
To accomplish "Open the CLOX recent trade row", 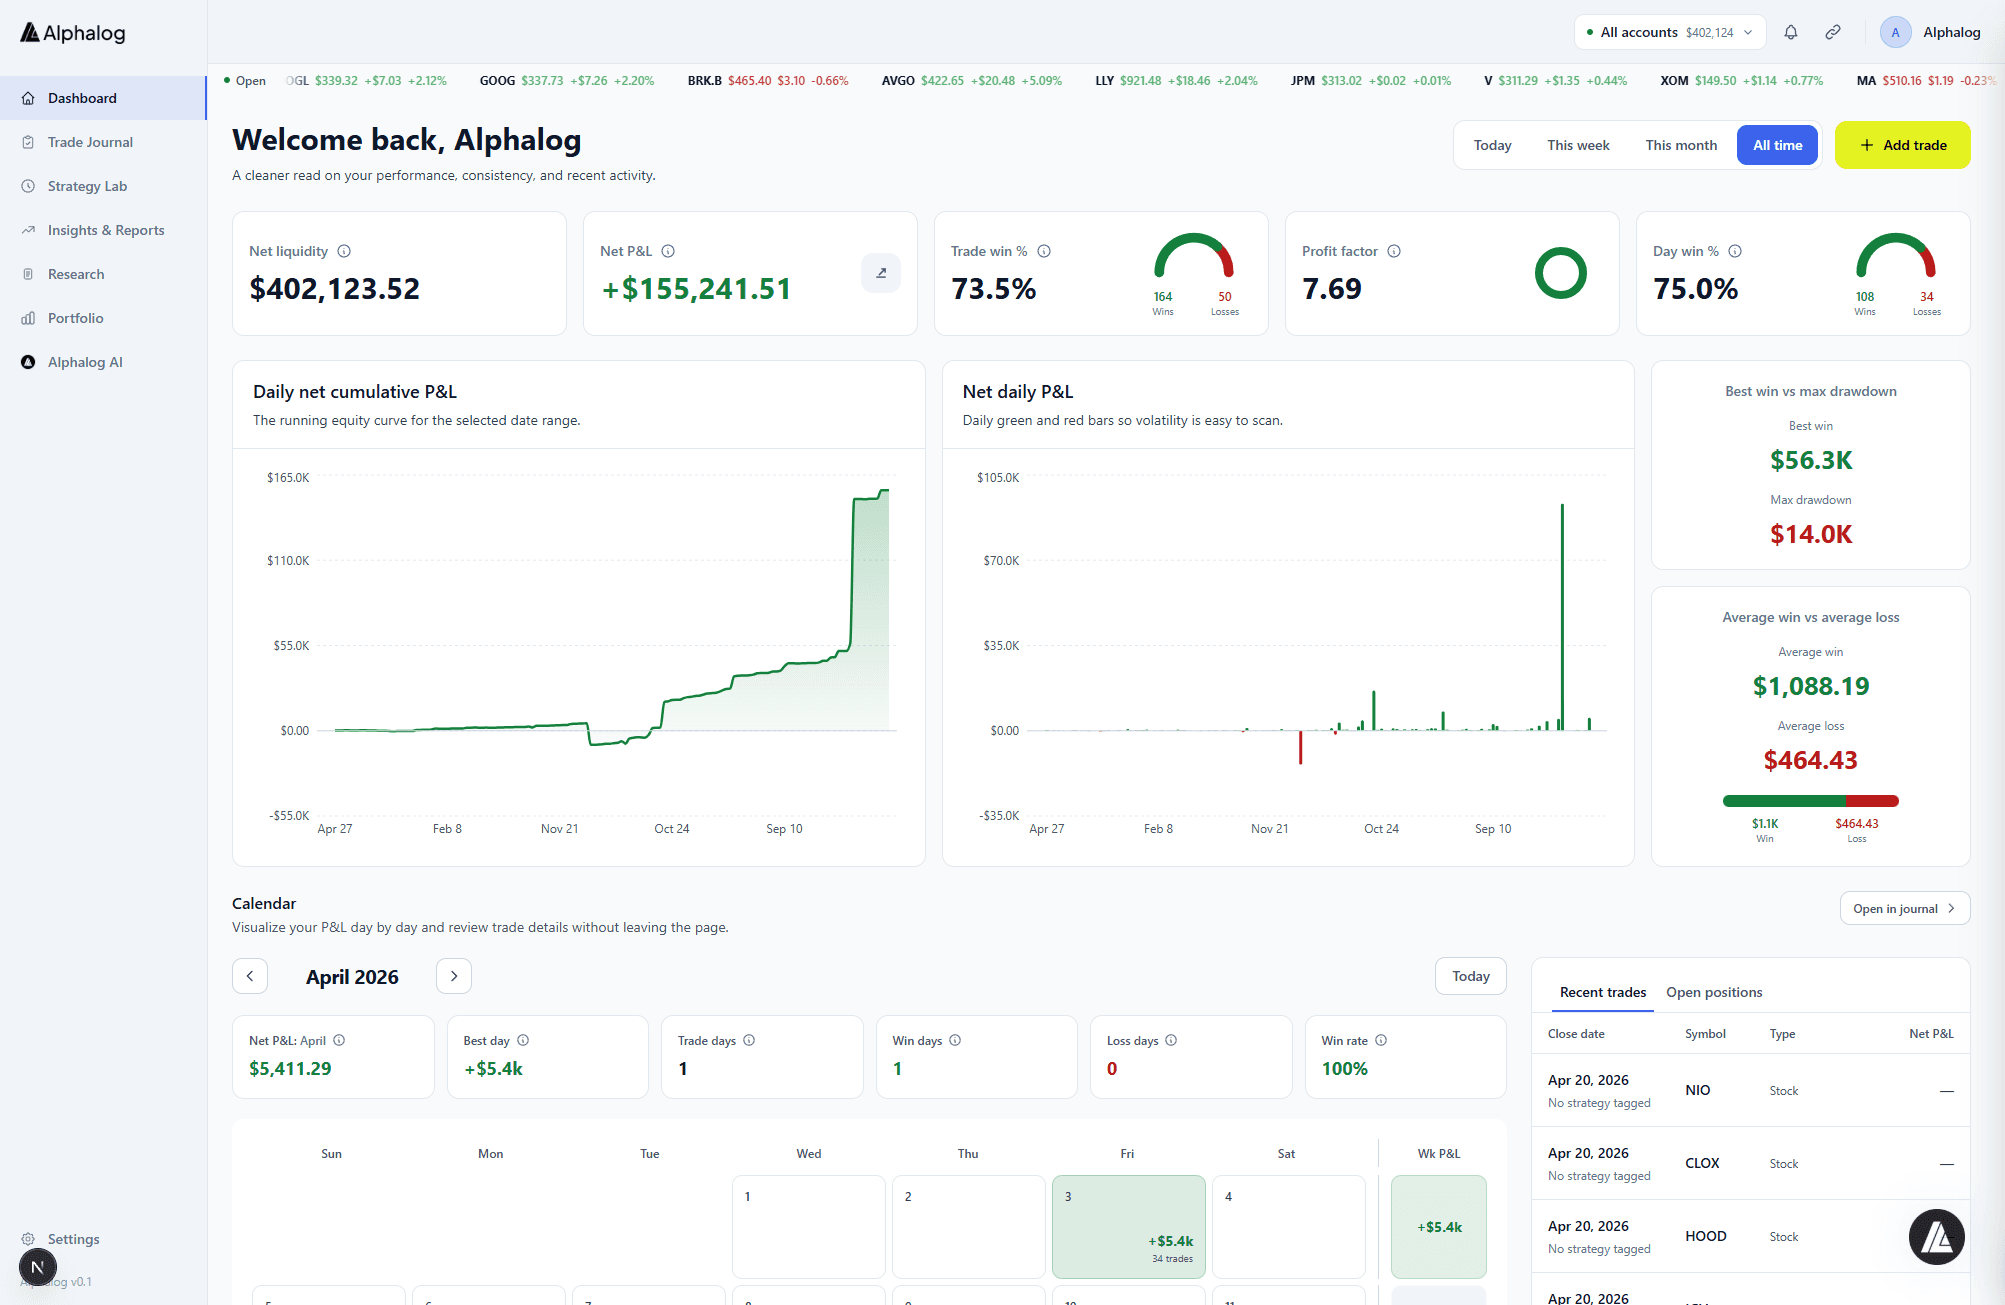I will [x=1750, y=1163].
